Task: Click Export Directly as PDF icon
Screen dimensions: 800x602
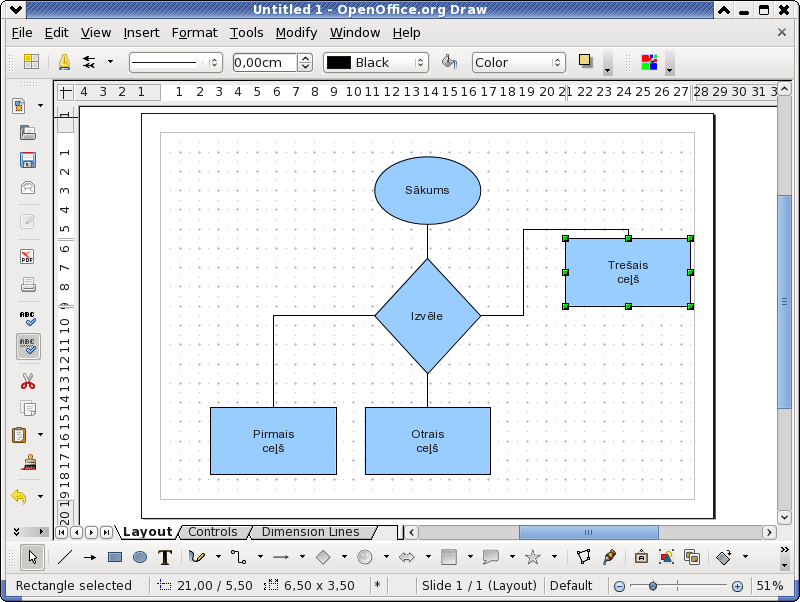Action: (28, 256)
